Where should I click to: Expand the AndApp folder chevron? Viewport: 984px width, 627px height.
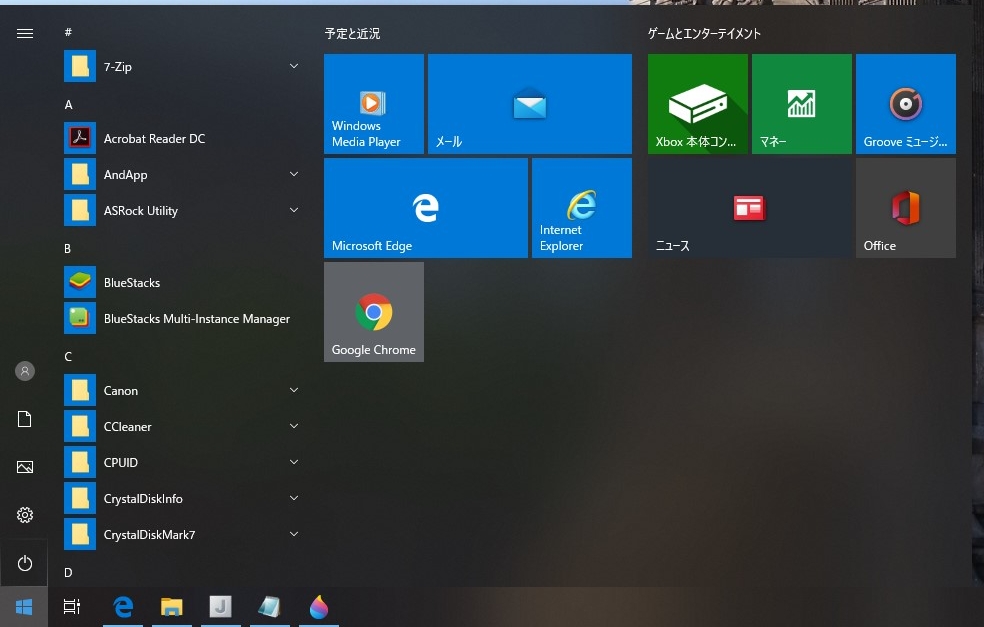click(x=294, y=174)
